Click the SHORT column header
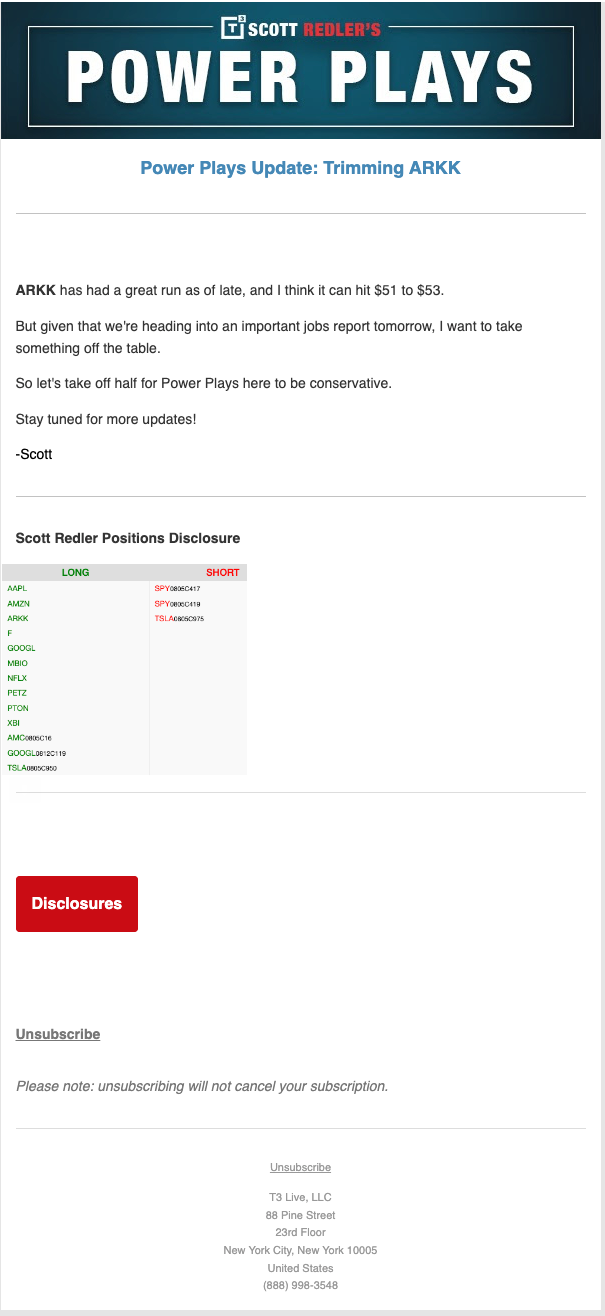This screenshot has height=1316, width=605. pos(222,573)
